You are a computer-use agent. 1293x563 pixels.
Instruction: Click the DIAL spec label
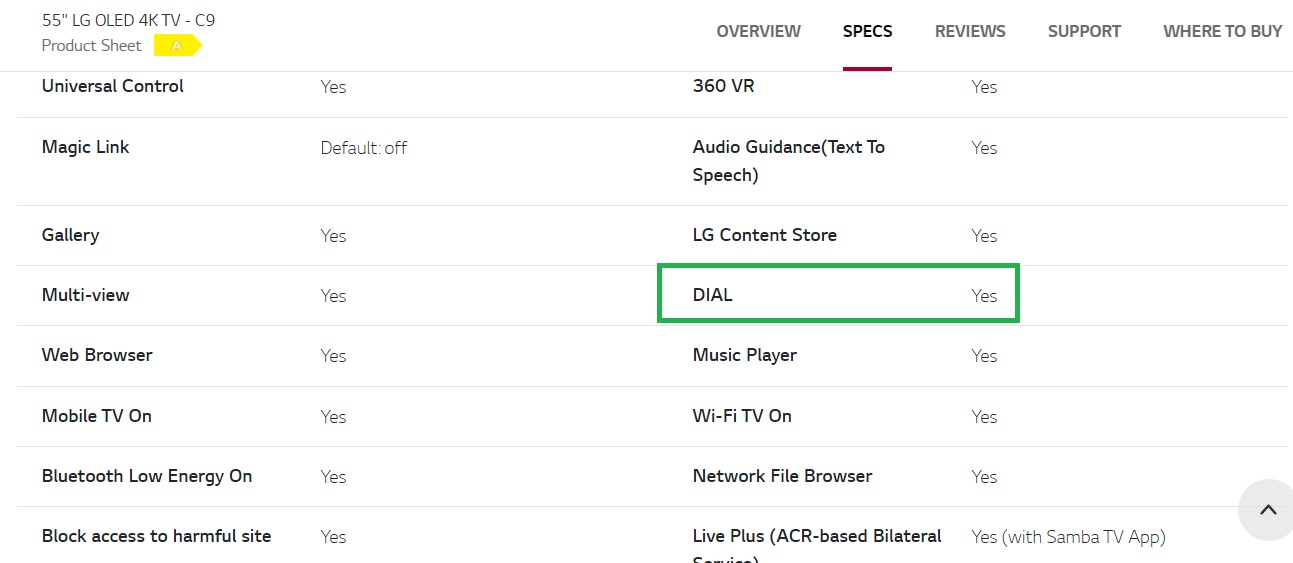pyautogui.click(x=713, y=295)
